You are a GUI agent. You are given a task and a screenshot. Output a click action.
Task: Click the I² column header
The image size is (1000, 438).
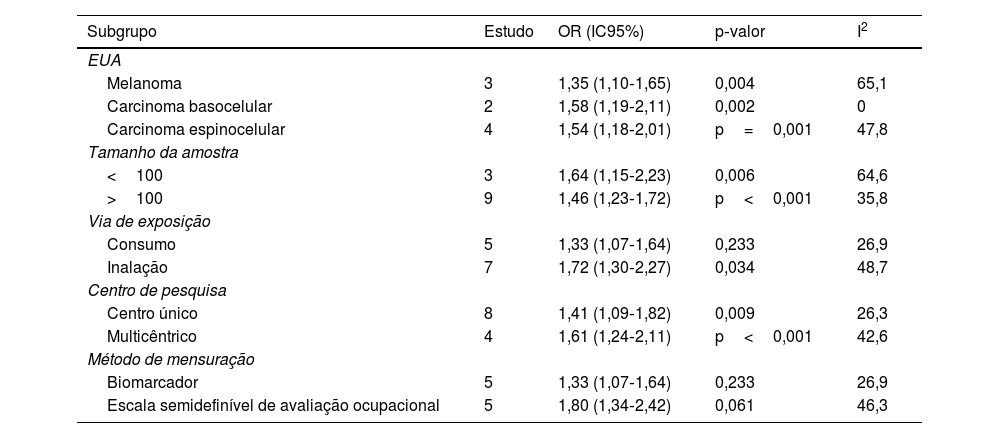[862, 32]
